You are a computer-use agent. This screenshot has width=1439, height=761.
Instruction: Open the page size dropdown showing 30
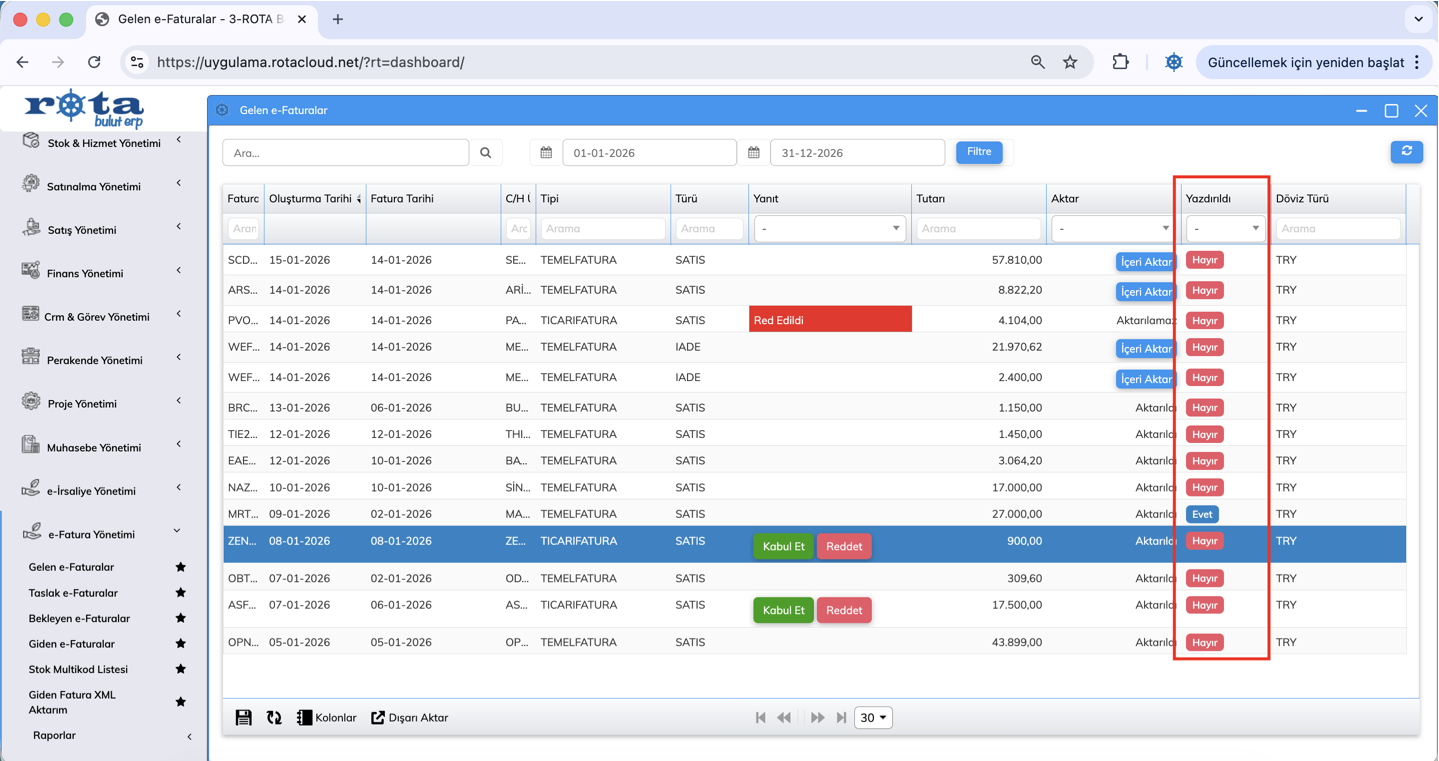click(873, 718)
